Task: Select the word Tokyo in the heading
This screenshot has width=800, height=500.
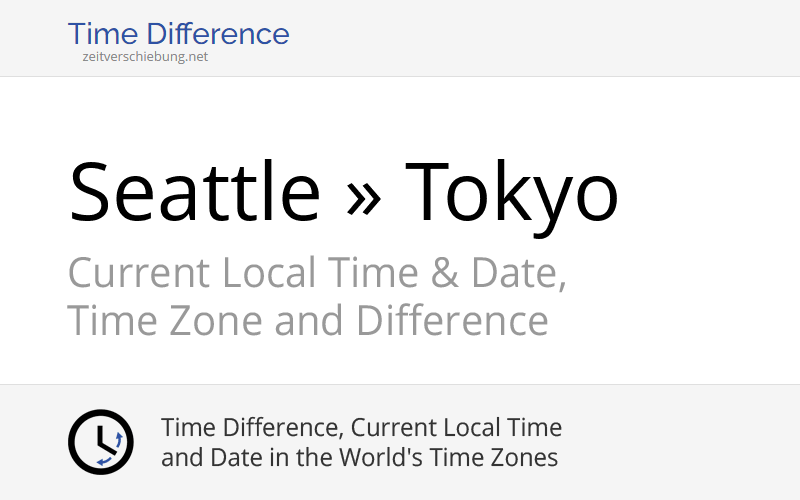Action: pos(512,193)
